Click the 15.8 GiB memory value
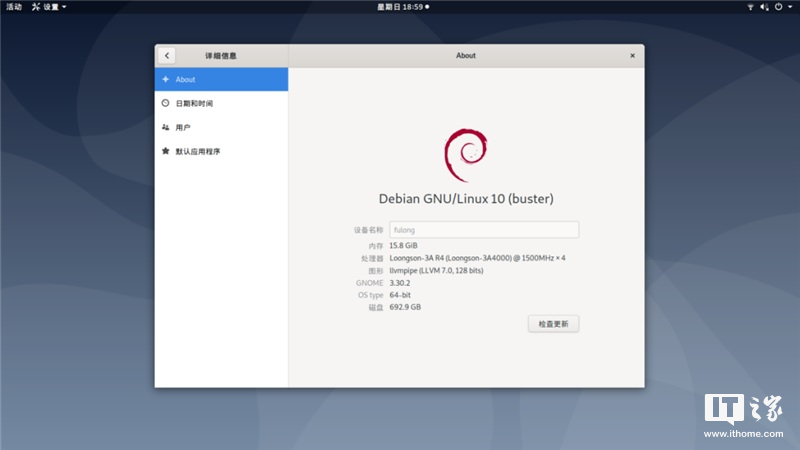 (x=403, y=245)
